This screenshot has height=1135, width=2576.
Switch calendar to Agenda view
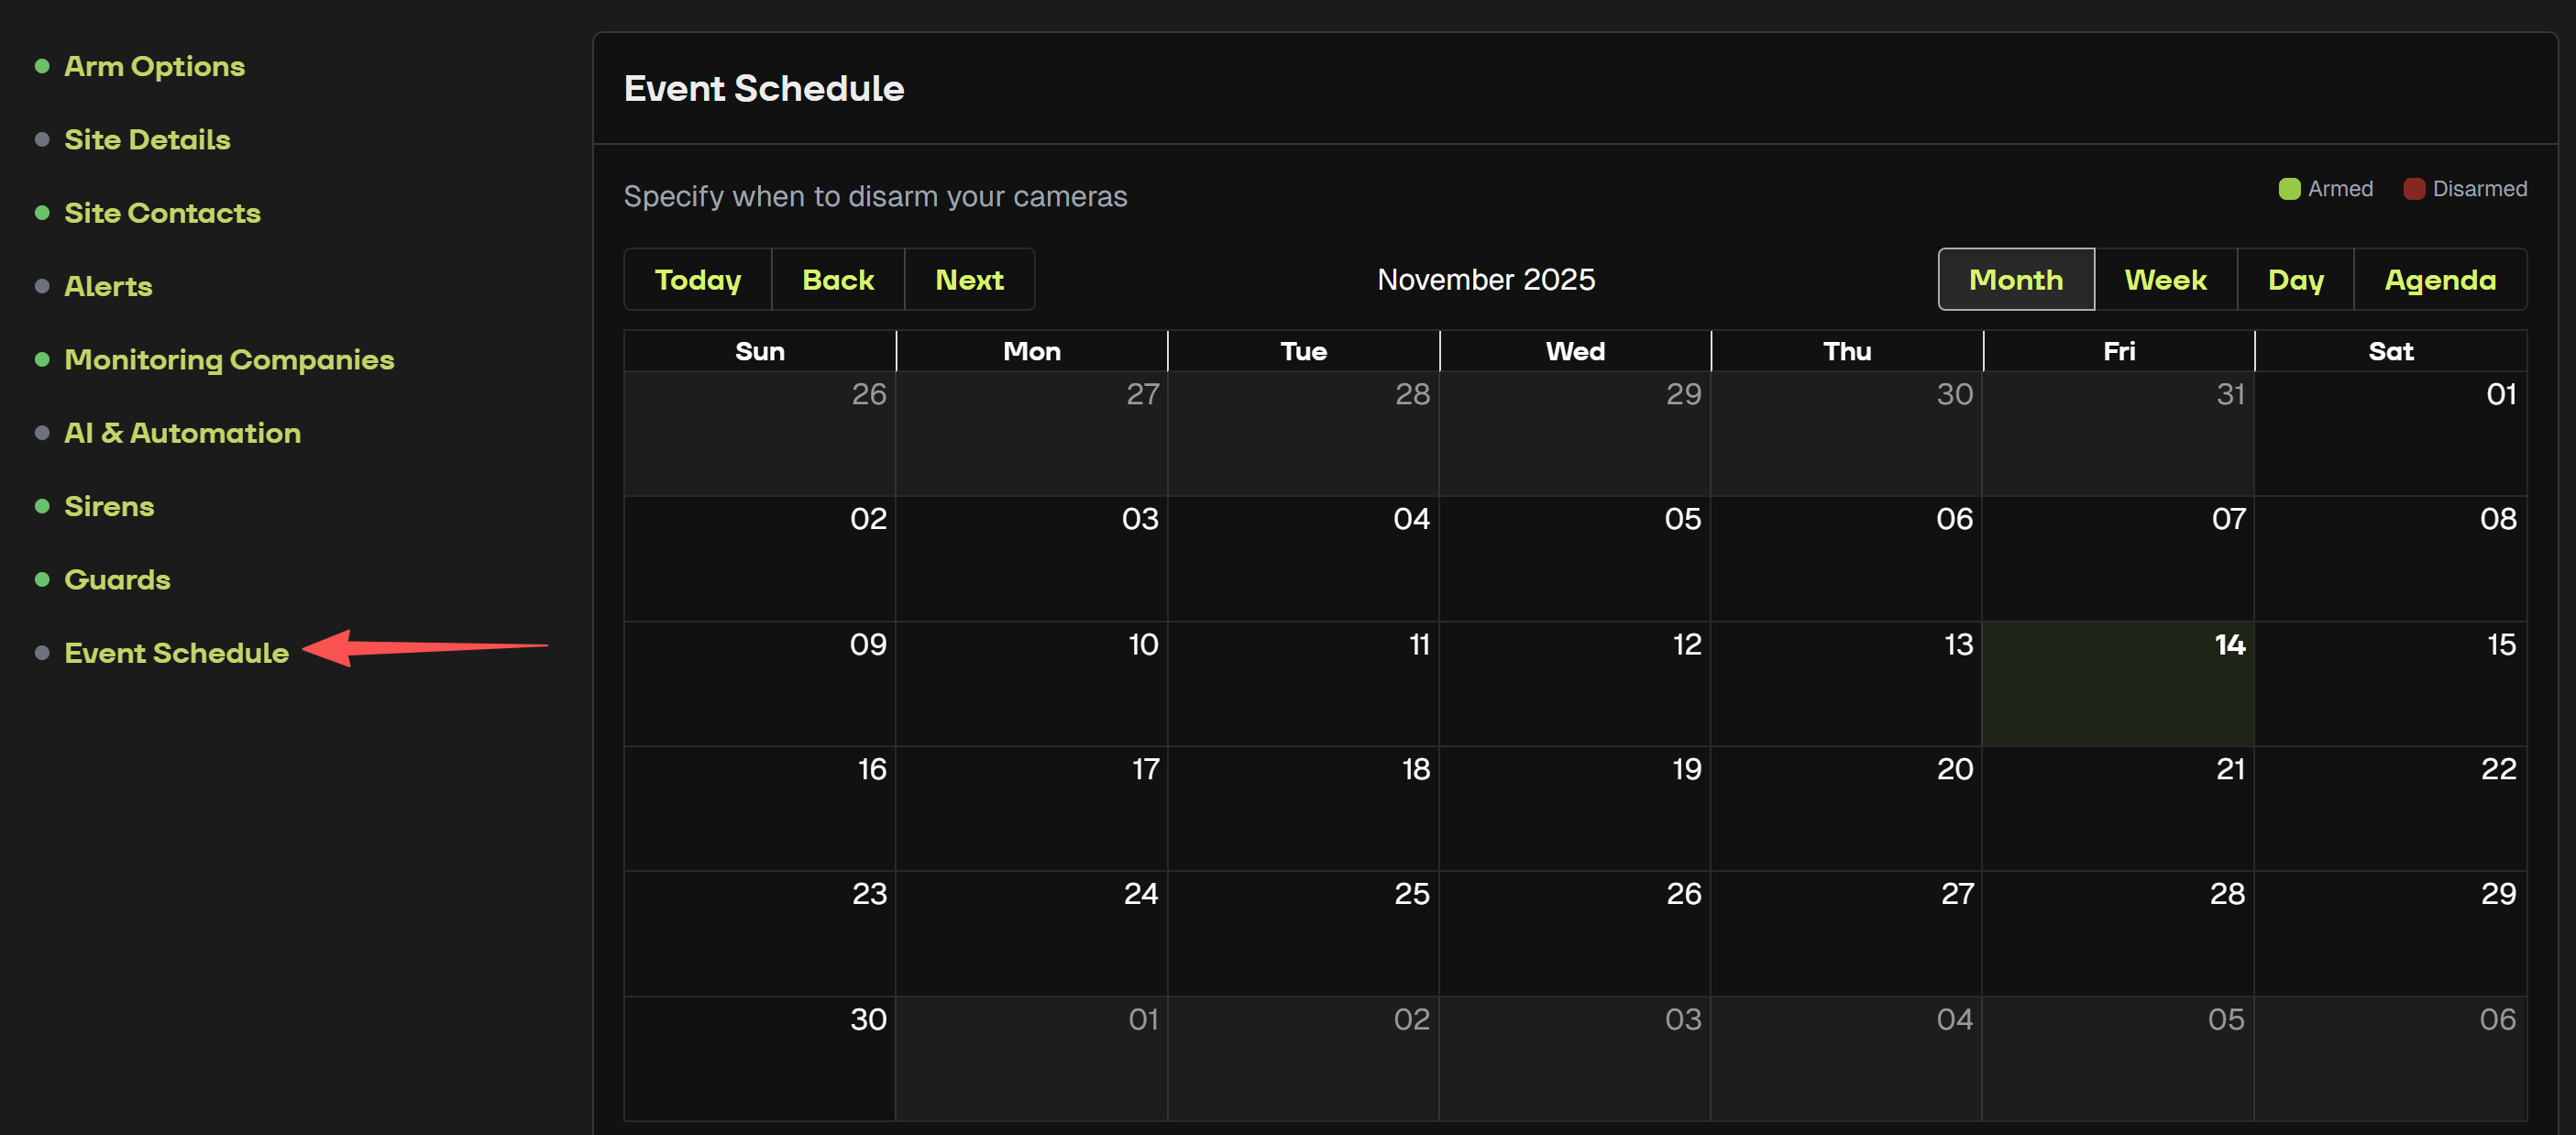tap(2440, 280)
